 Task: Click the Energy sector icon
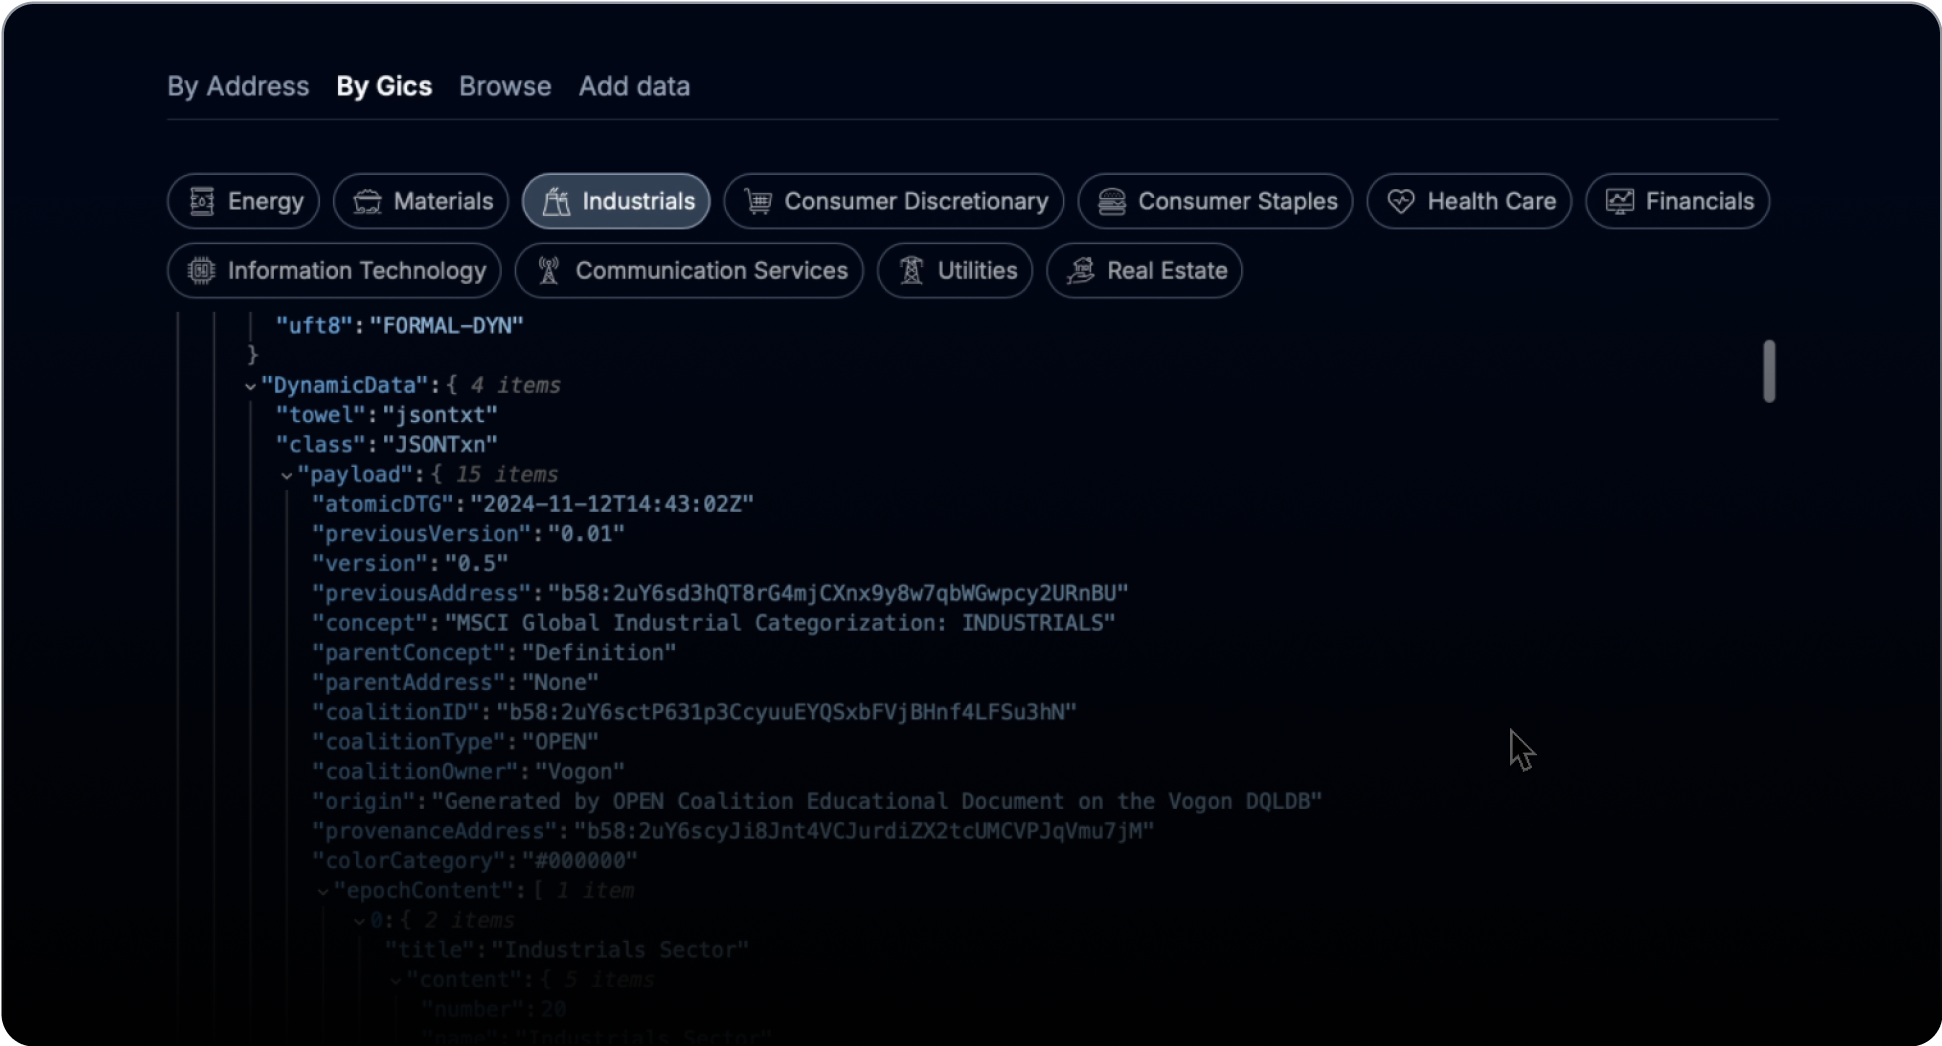pyautogui.click(x=202, y=202)
